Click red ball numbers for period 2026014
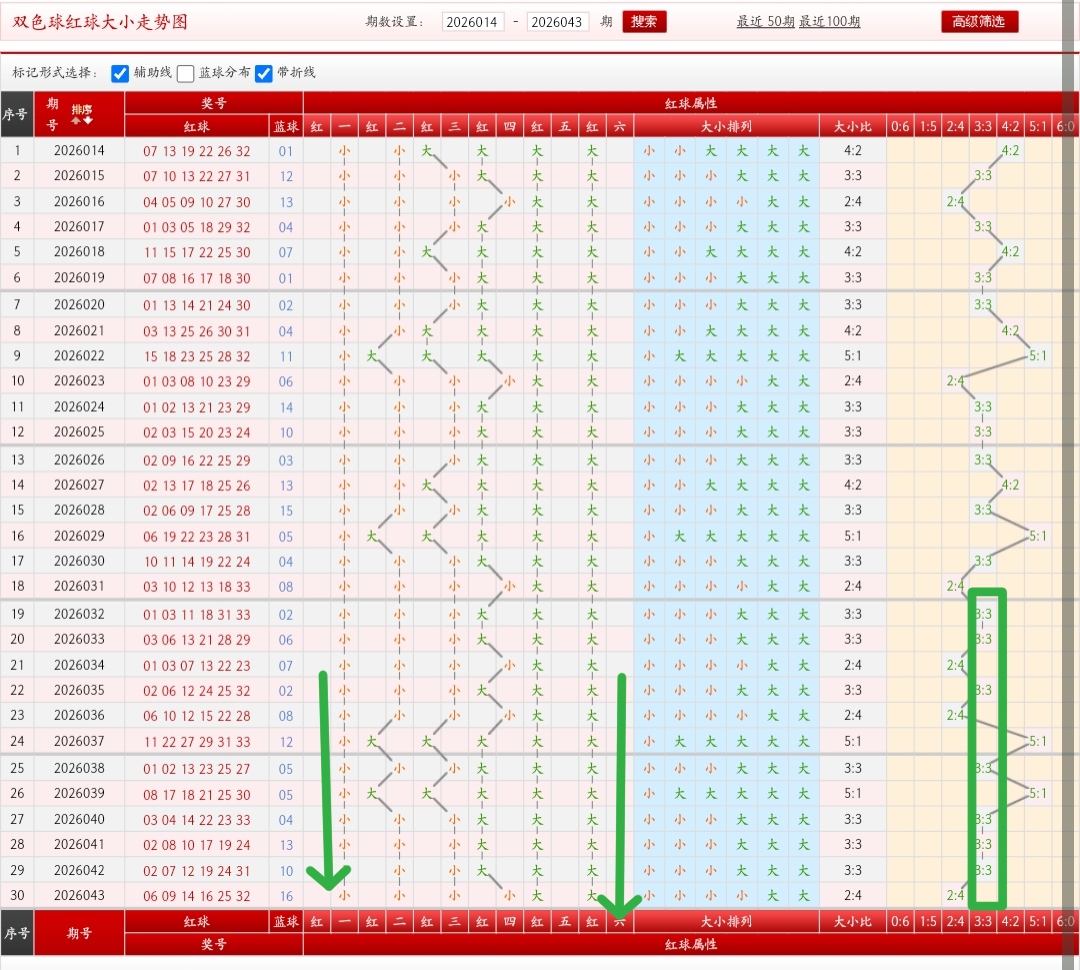The height and width of the screenshot is (970, 1080). (197, 151)
